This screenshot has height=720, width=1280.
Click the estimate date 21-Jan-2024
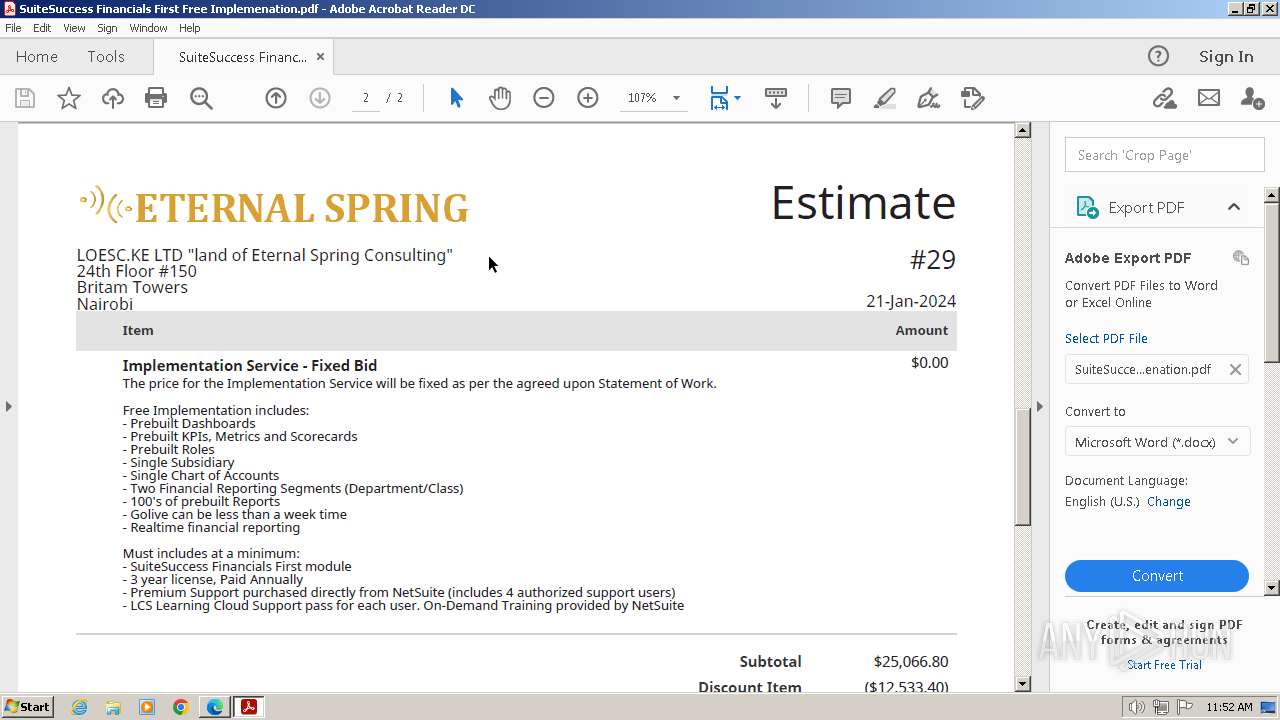[x=911, y=301]
